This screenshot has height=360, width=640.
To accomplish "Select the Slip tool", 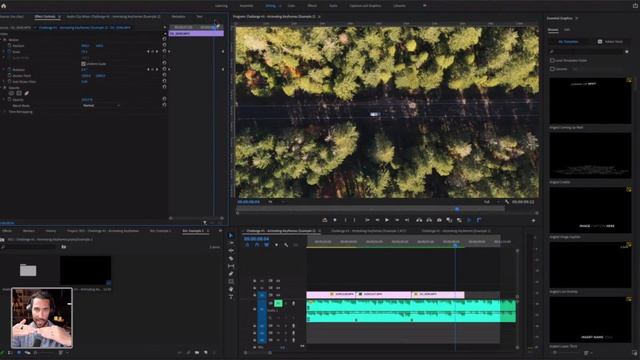I will [231, 266].
